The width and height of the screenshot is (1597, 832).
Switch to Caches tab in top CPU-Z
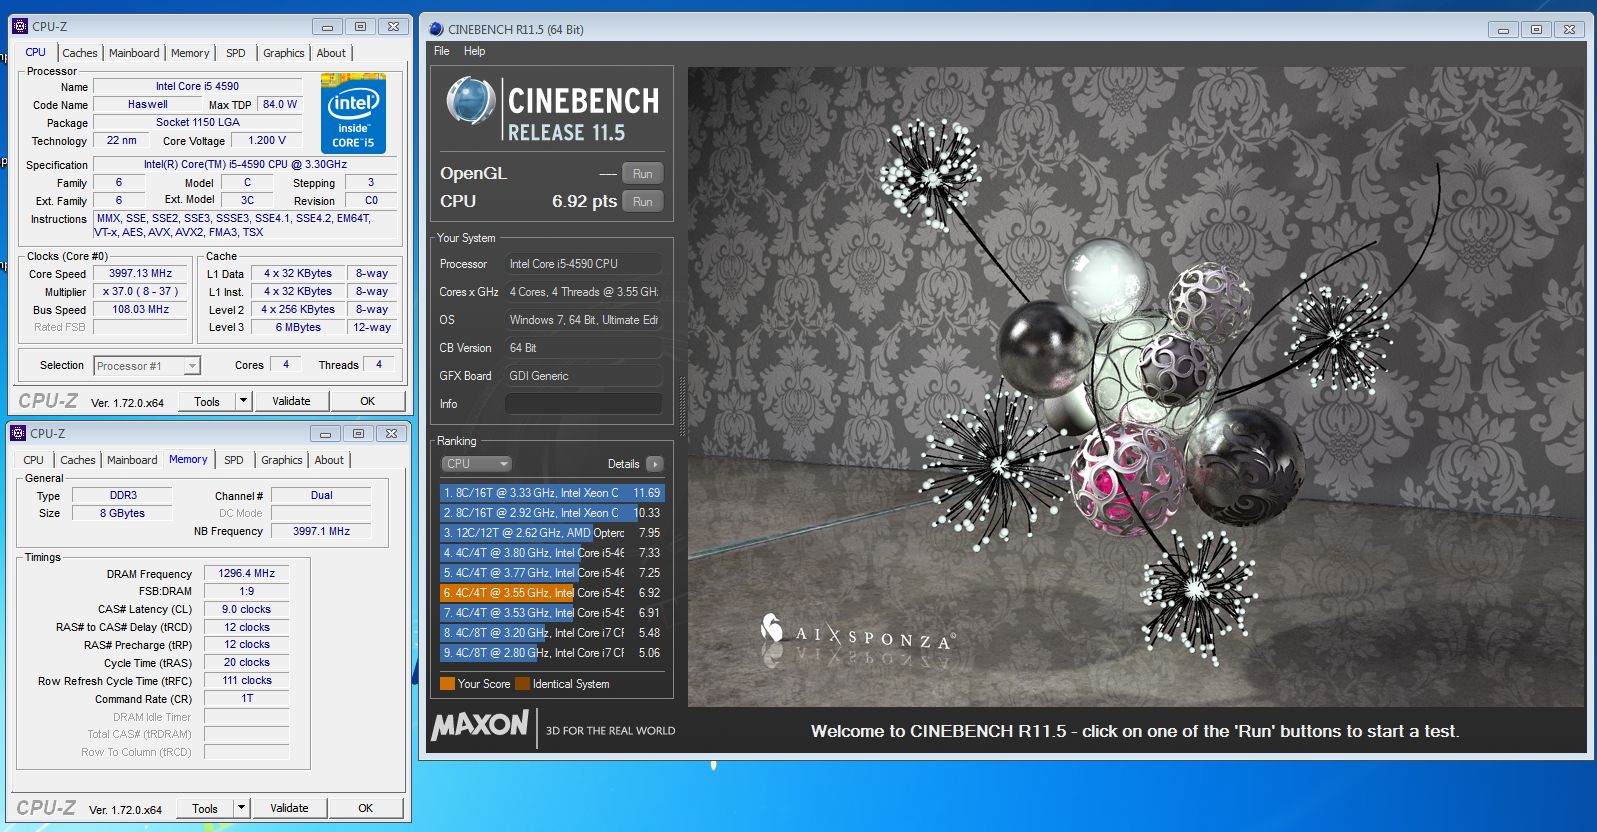click(80, 53)
